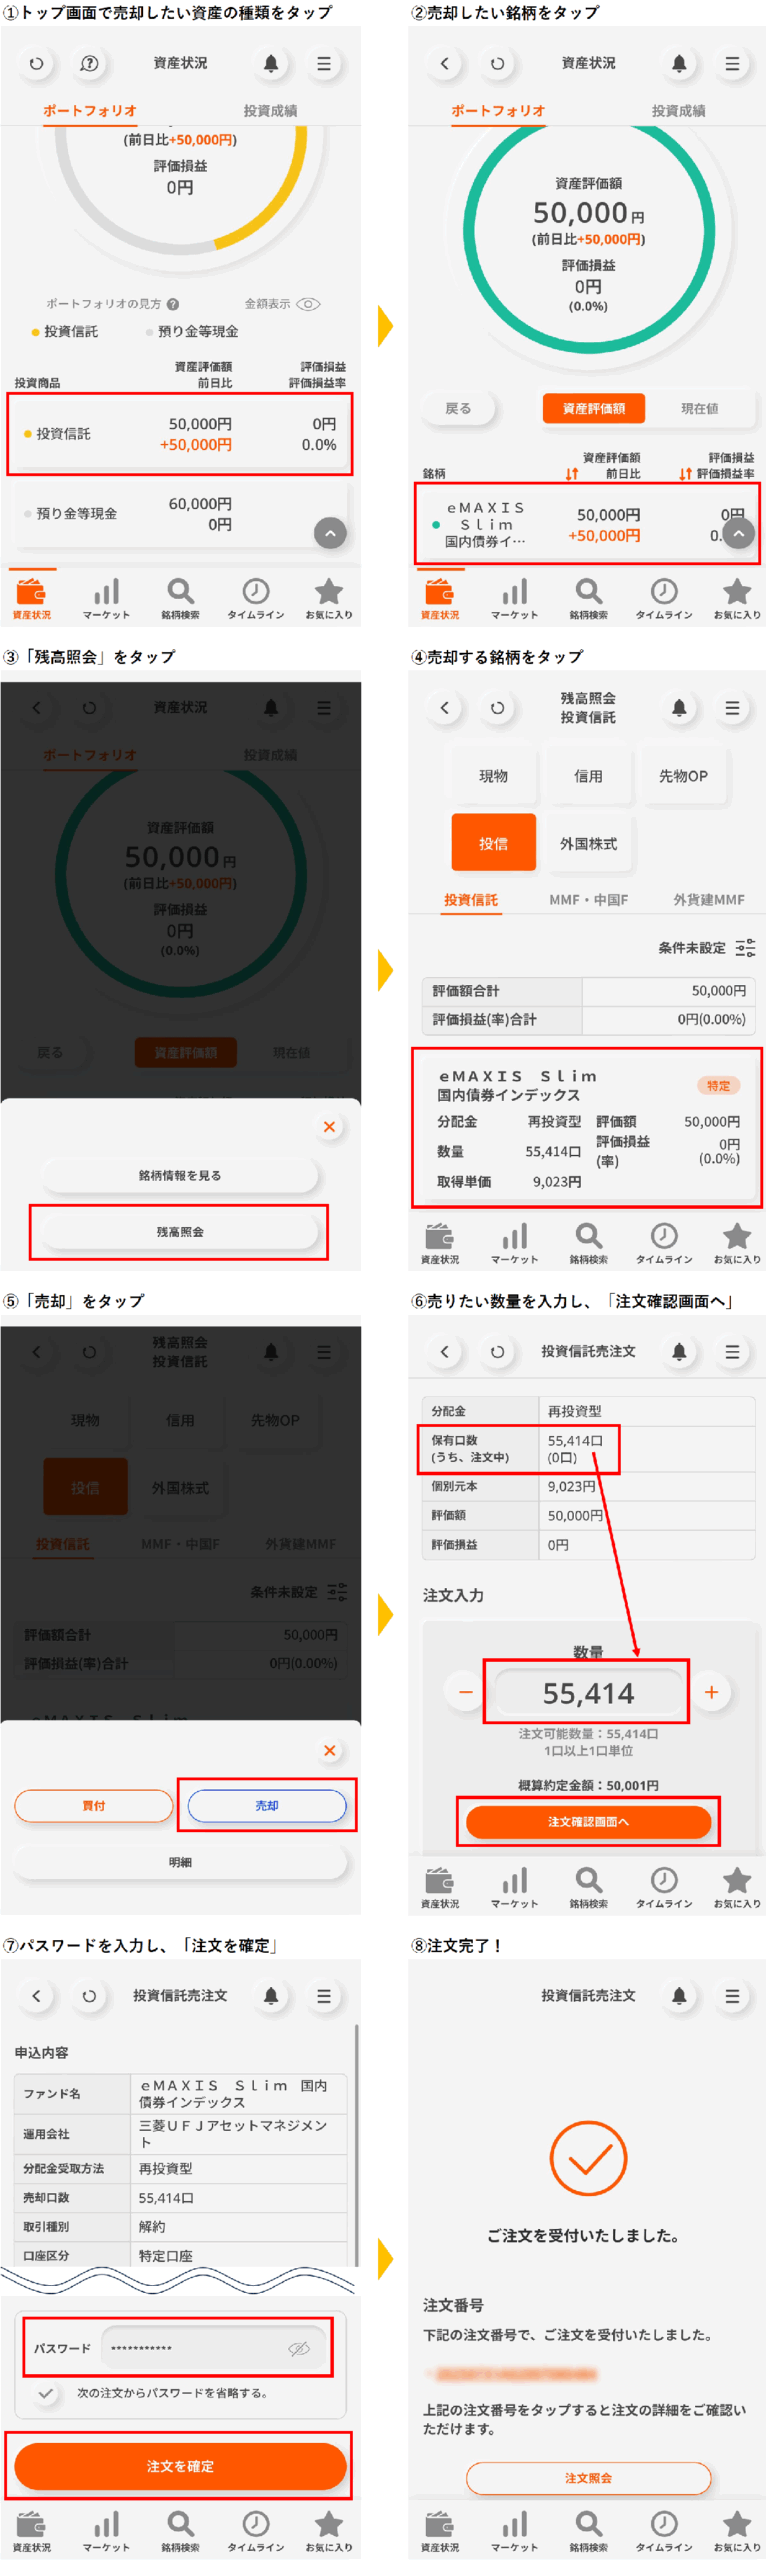766x2560 pixels.
Task: Select the 現在値 toggle tab in step ②
Action: point(699,409)
